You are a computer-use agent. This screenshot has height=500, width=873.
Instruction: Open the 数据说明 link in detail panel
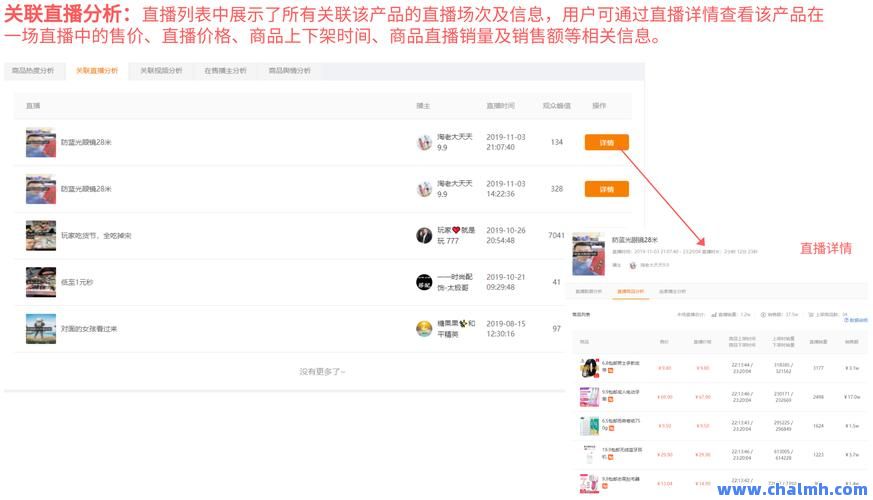pos(856,320)
